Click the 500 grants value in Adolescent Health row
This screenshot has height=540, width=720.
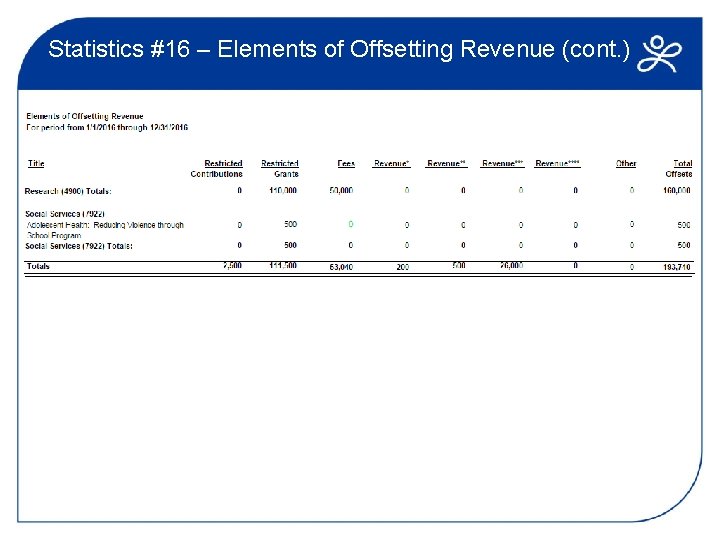point(290,224)
